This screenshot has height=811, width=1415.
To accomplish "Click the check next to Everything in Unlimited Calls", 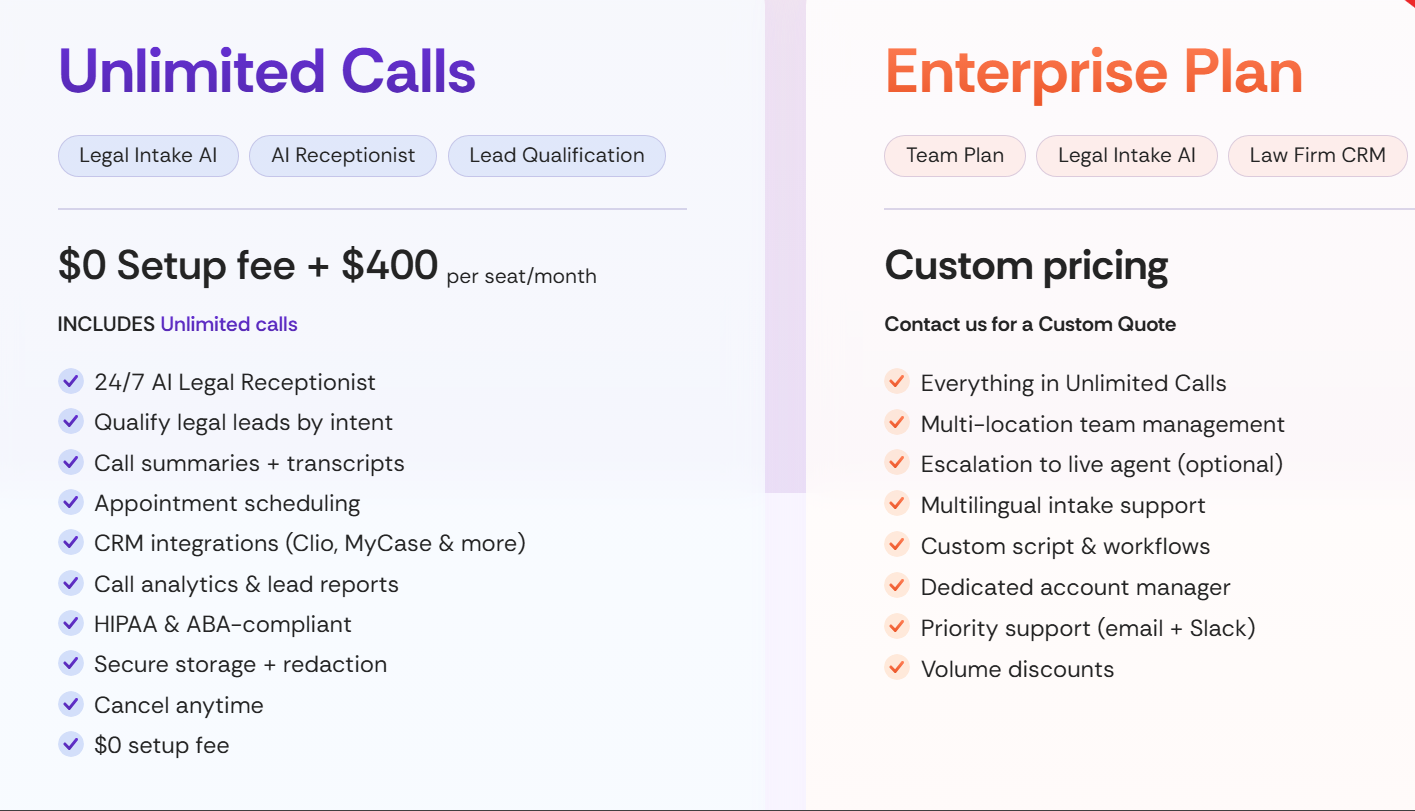I will [896, 382].
